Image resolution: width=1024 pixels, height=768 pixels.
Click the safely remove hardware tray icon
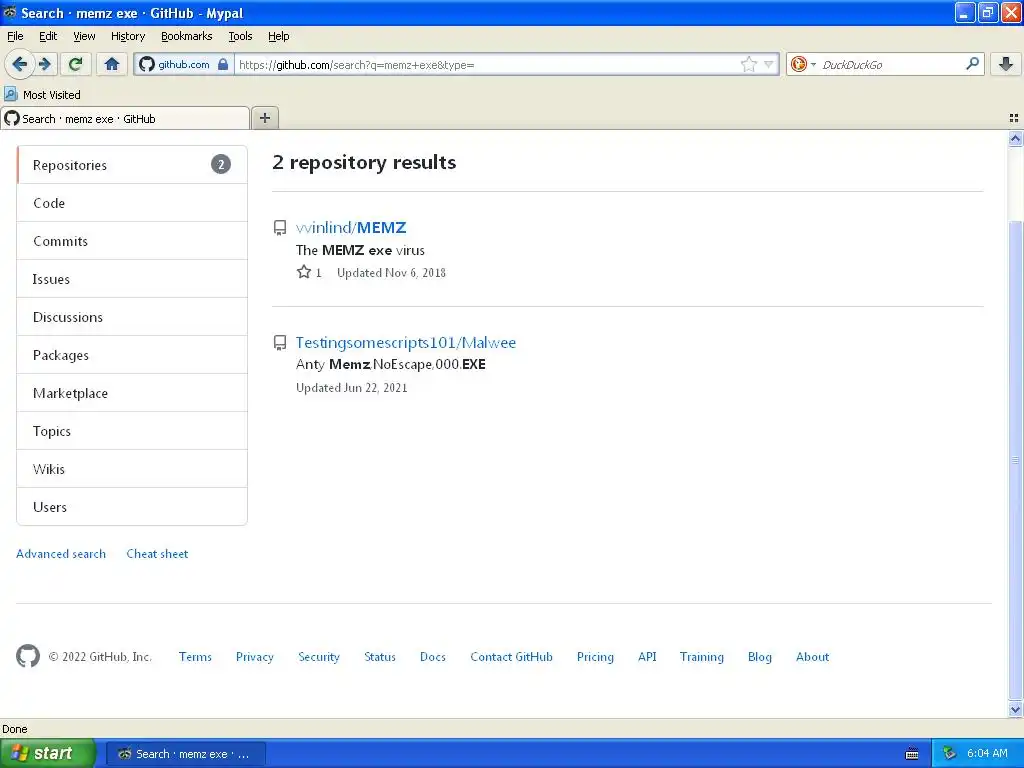coord(950,754)
